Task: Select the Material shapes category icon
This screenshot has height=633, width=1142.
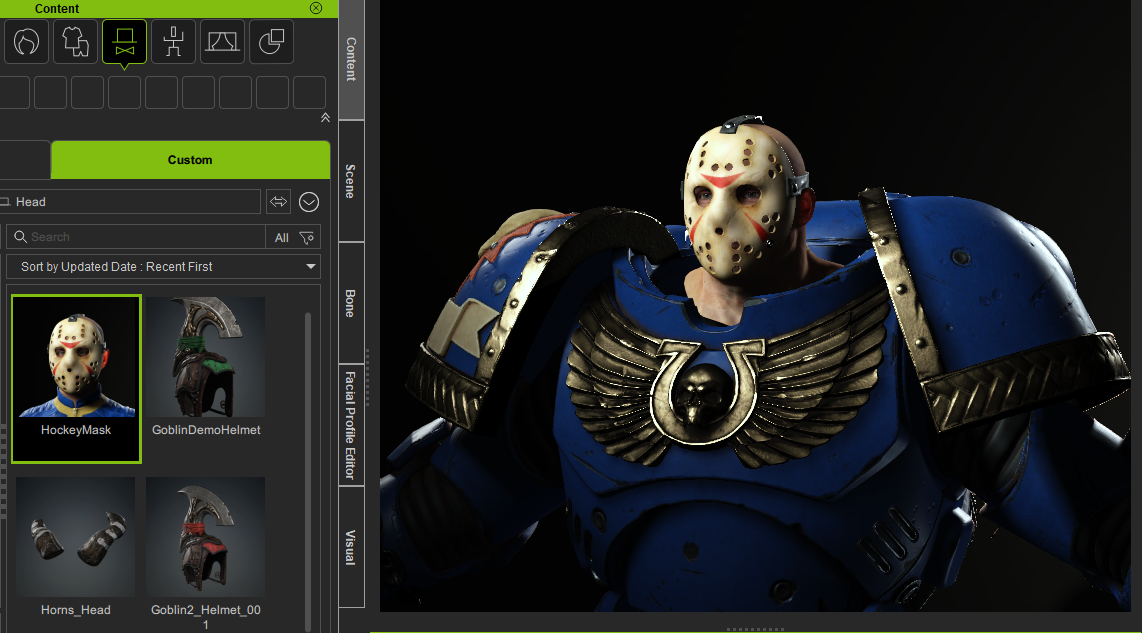Action: pos(271,42)
